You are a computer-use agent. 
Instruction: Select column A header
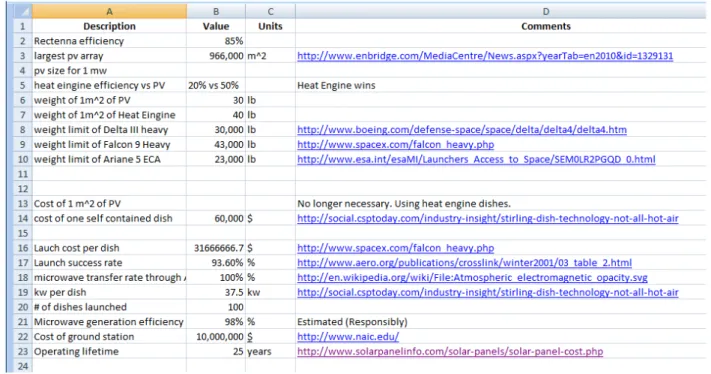[x=109, y=11]
